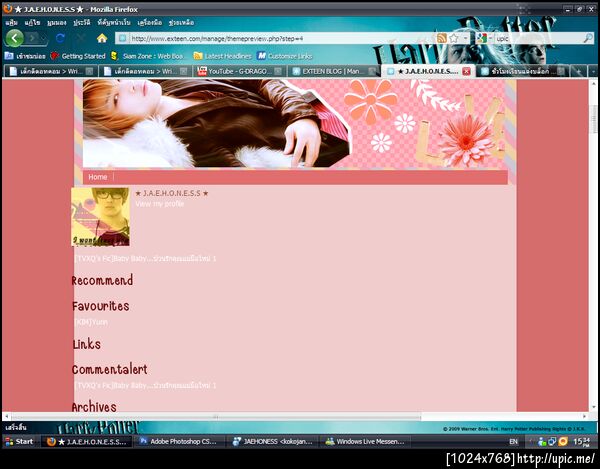Open the (KIM)Yum favourites link
The height and width of the screenshot is (469, 600).
point(91,322)
